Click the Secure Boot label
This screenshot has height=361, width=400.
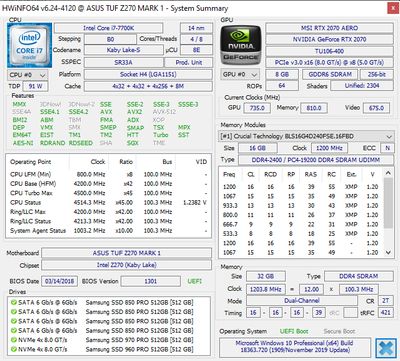(x=339, y=331)
